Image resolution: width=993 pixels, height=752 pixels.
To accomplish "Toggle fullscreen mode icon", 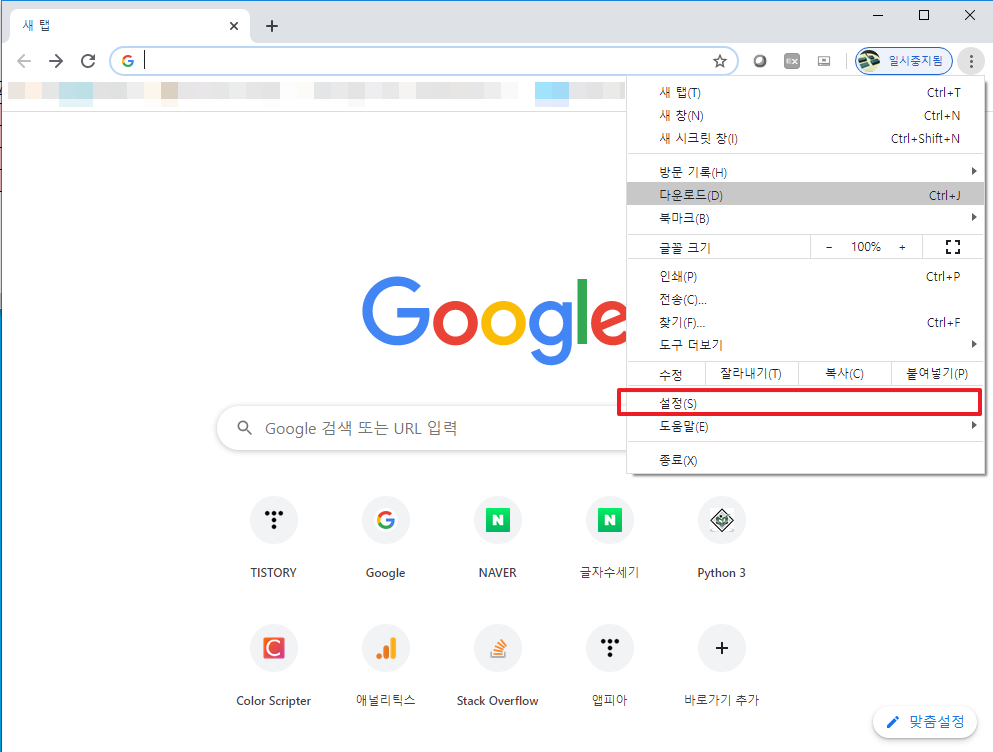I will [952, 247].
